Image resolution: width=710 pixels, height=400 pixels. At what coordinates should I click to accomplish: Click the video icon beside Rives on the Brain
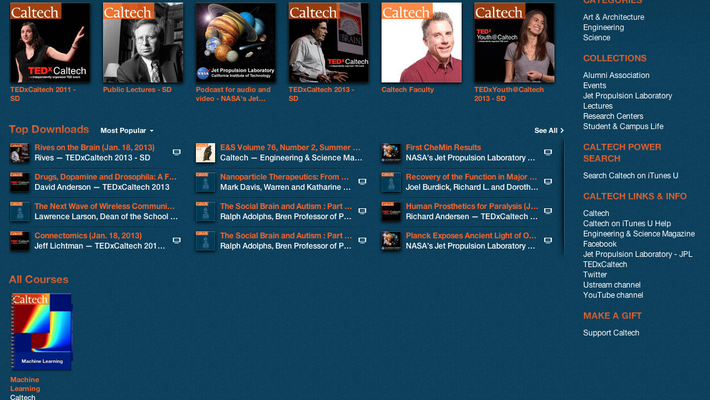177,152
